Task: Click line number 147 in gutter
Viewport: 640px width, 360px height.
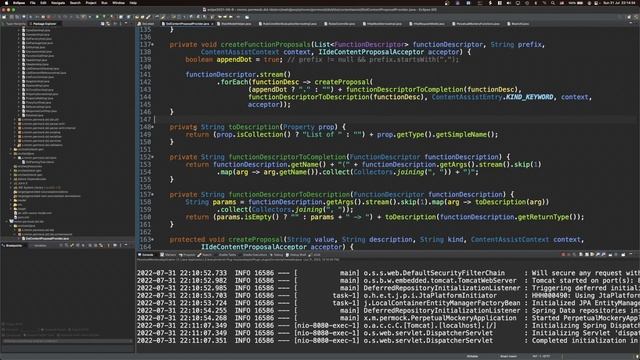Action: [145, 120]
